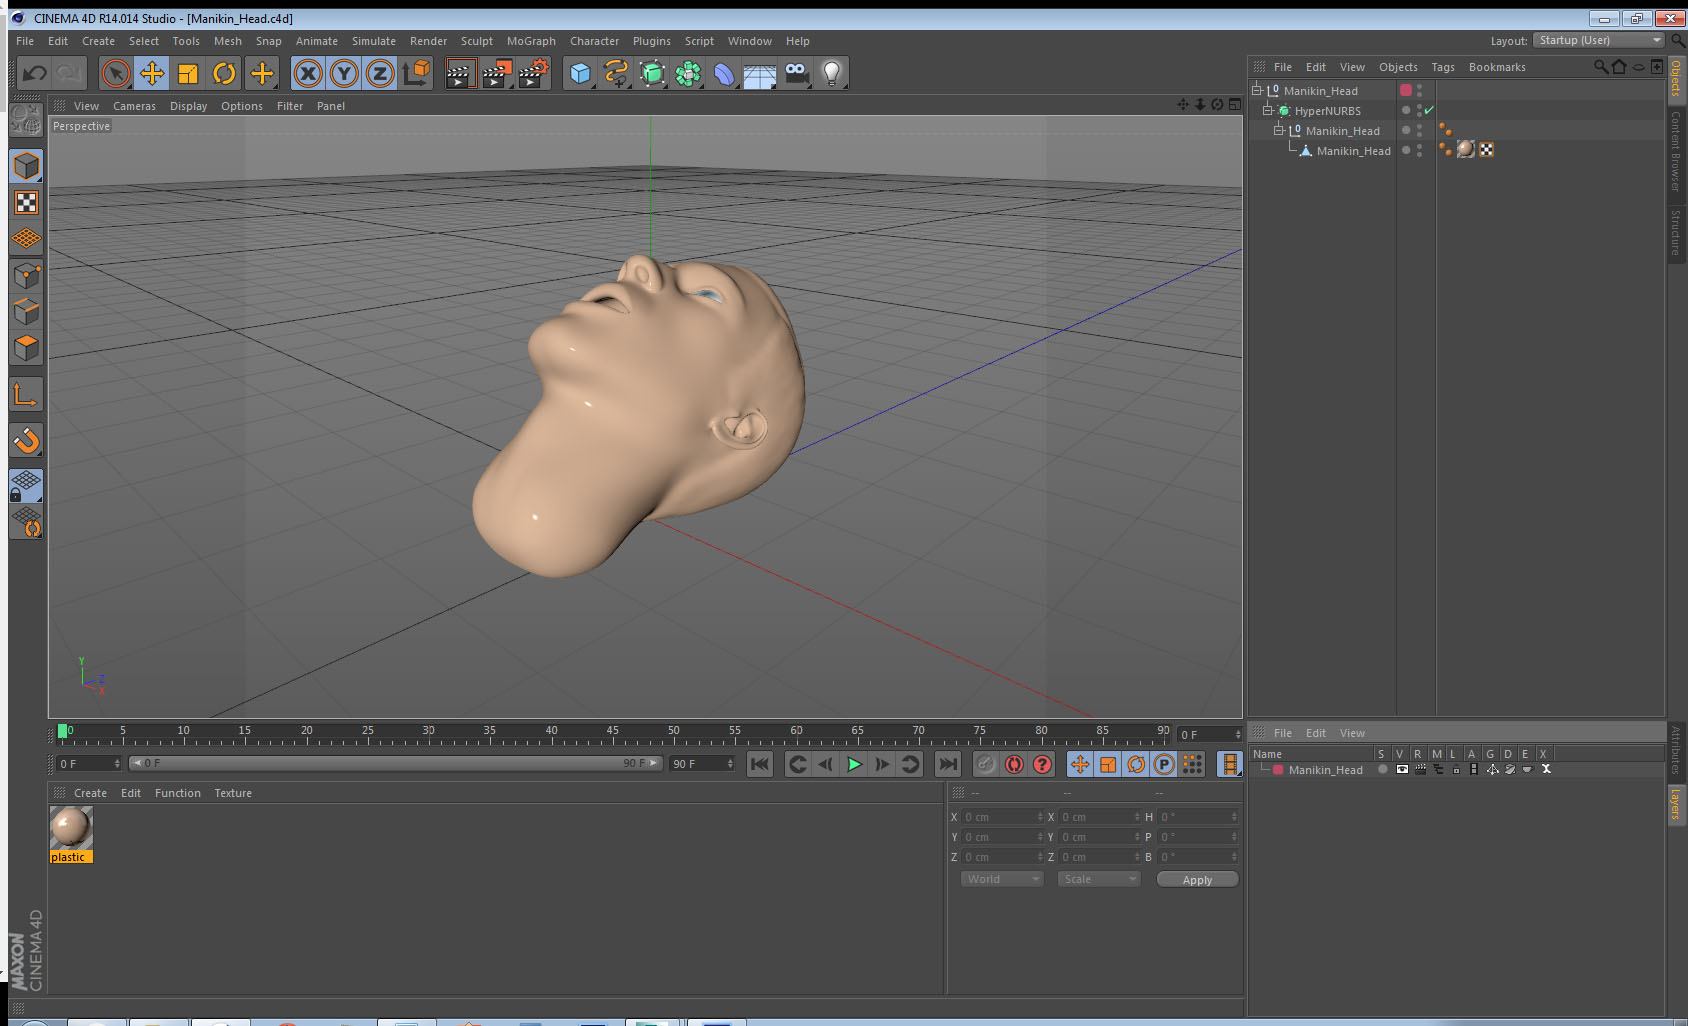Screen dimensions: 1688x1026
Task: Click the Undo arrow icon
Action: (35, 73)
